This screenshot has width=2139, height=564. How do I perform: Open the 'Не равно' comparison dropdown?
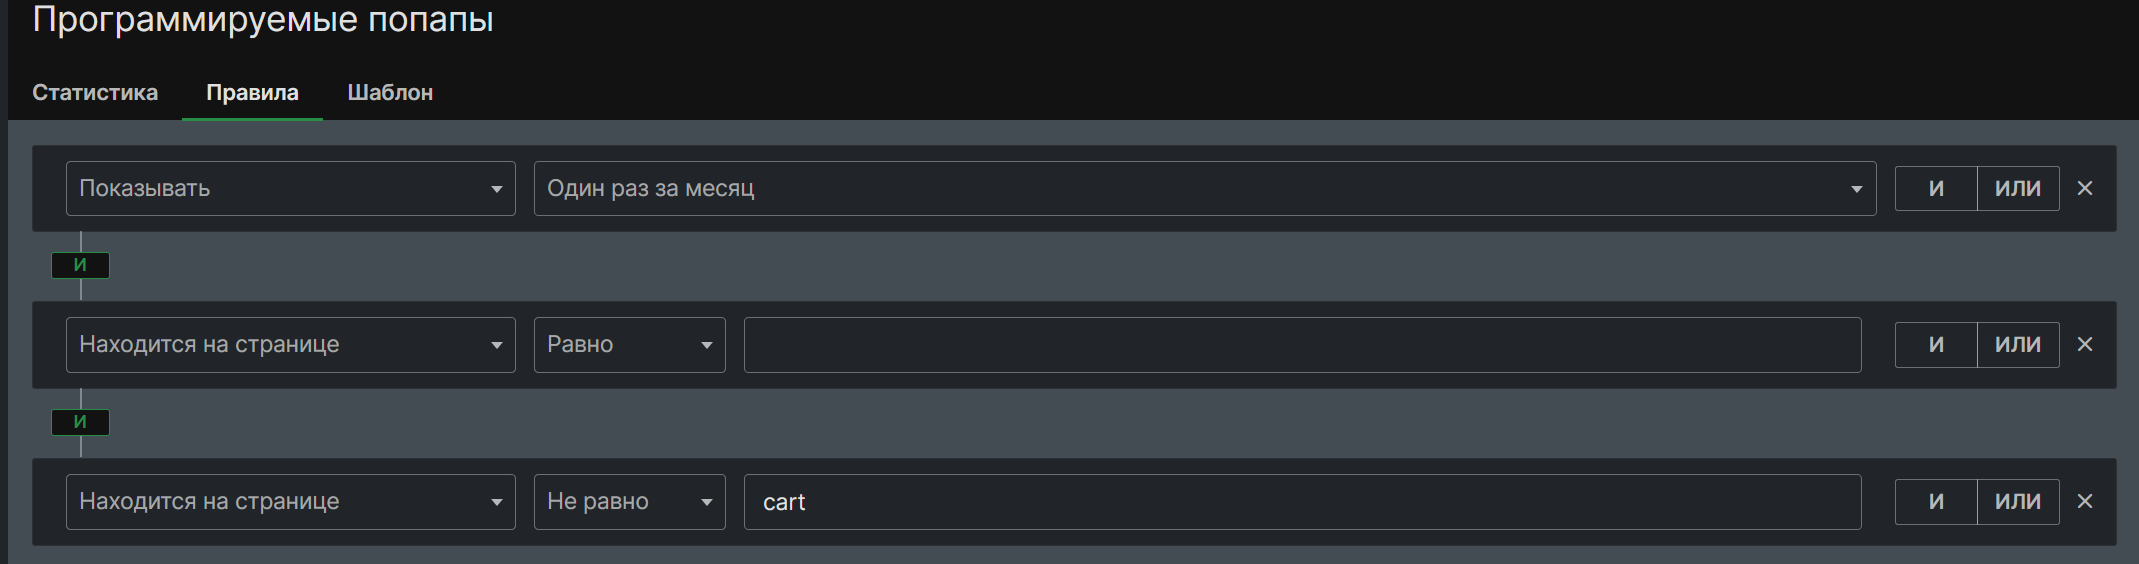[x=629, y=501]
